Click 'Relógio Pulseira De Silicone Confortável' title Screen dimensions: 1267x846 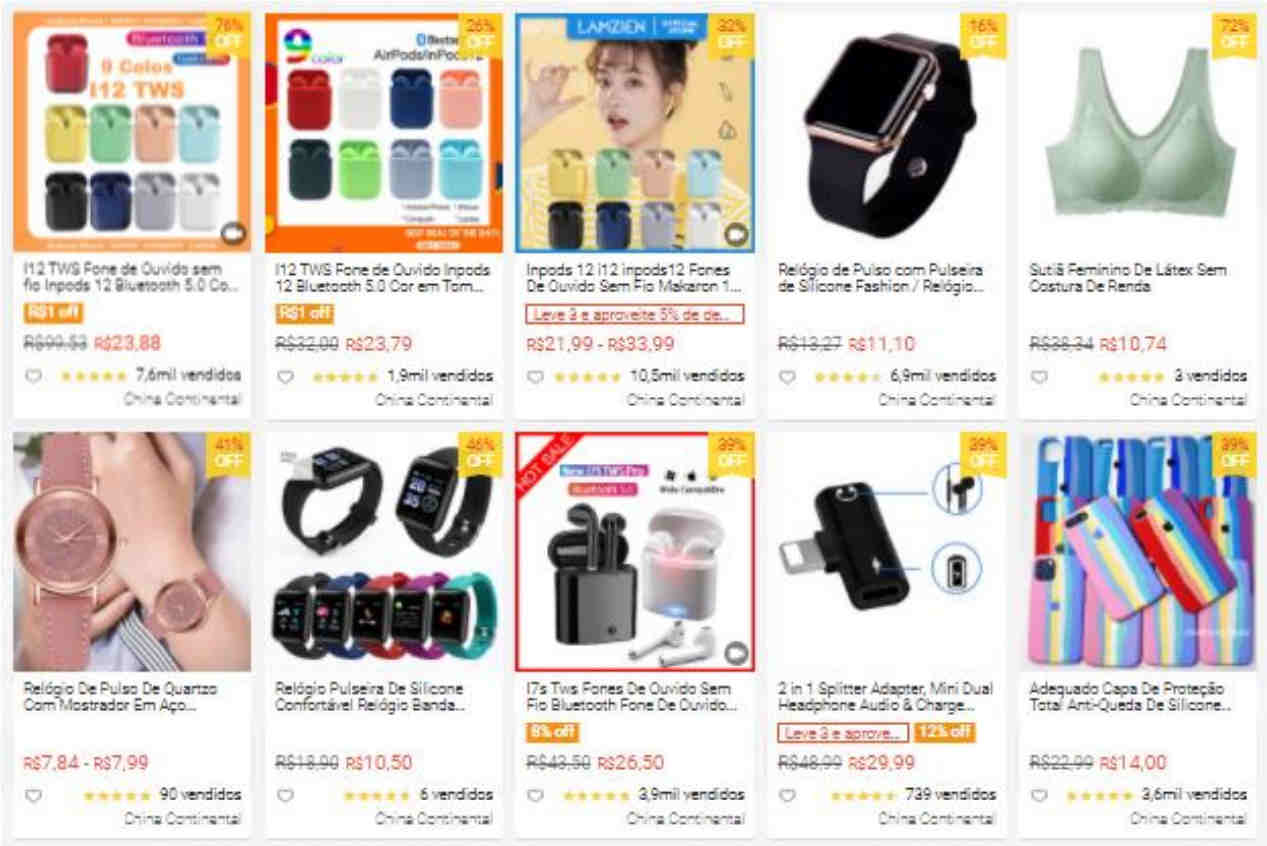click(370, 697)
